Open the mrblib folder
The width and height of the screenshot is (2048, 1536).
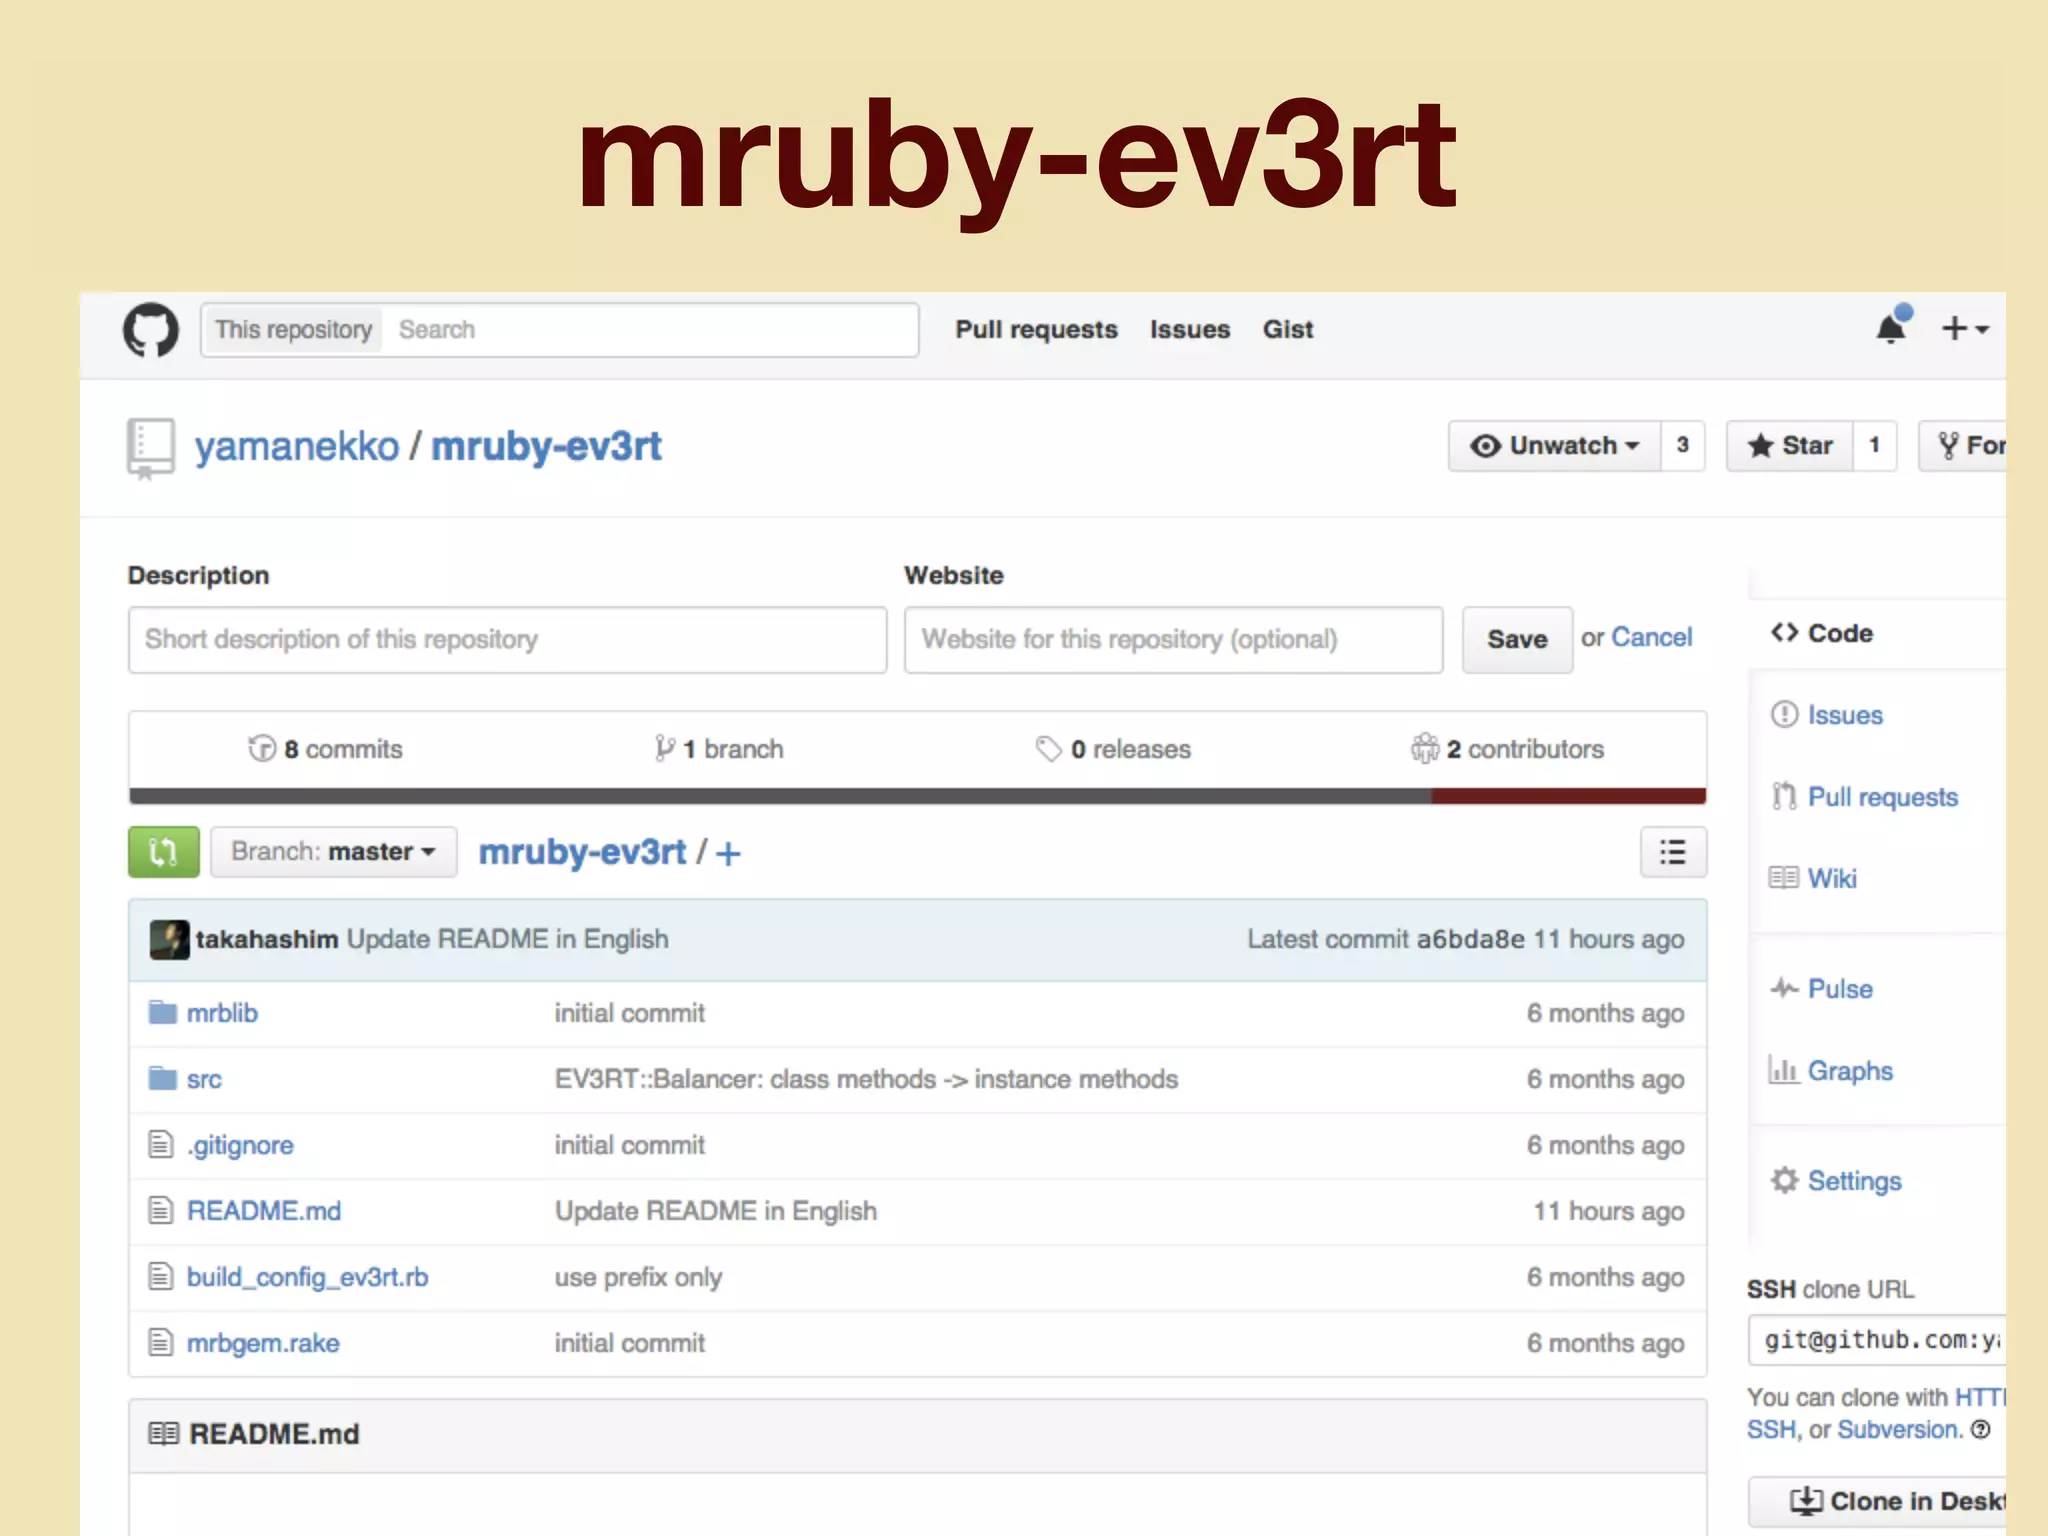click(222, 1013)
